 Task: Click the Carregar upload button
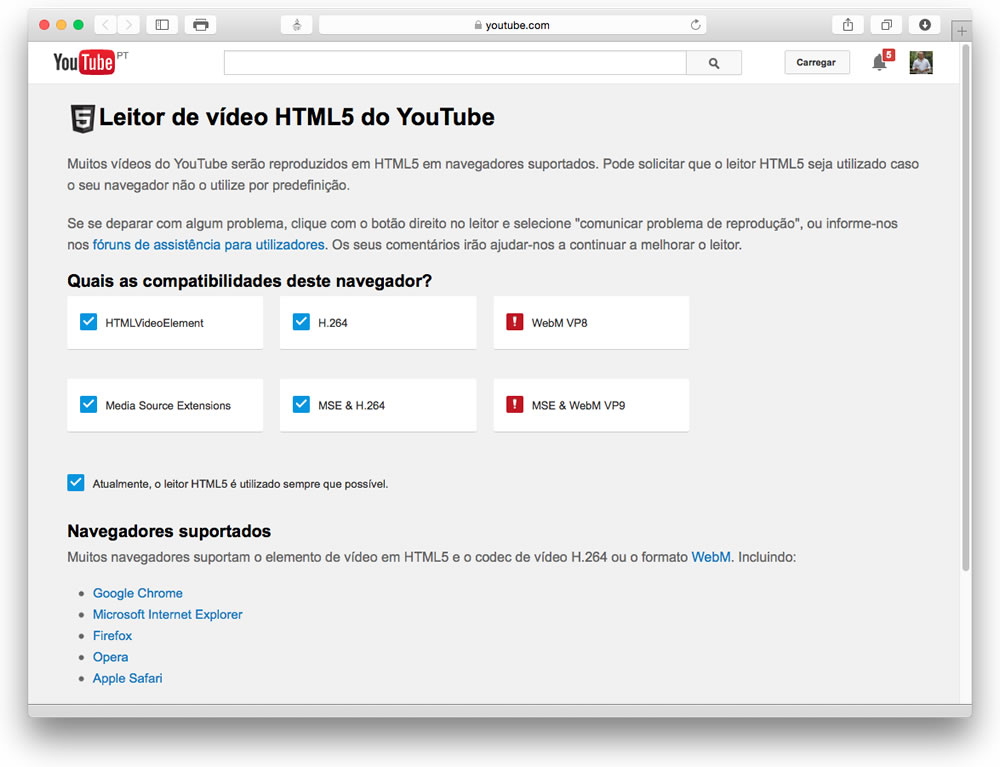pos(816,63)
